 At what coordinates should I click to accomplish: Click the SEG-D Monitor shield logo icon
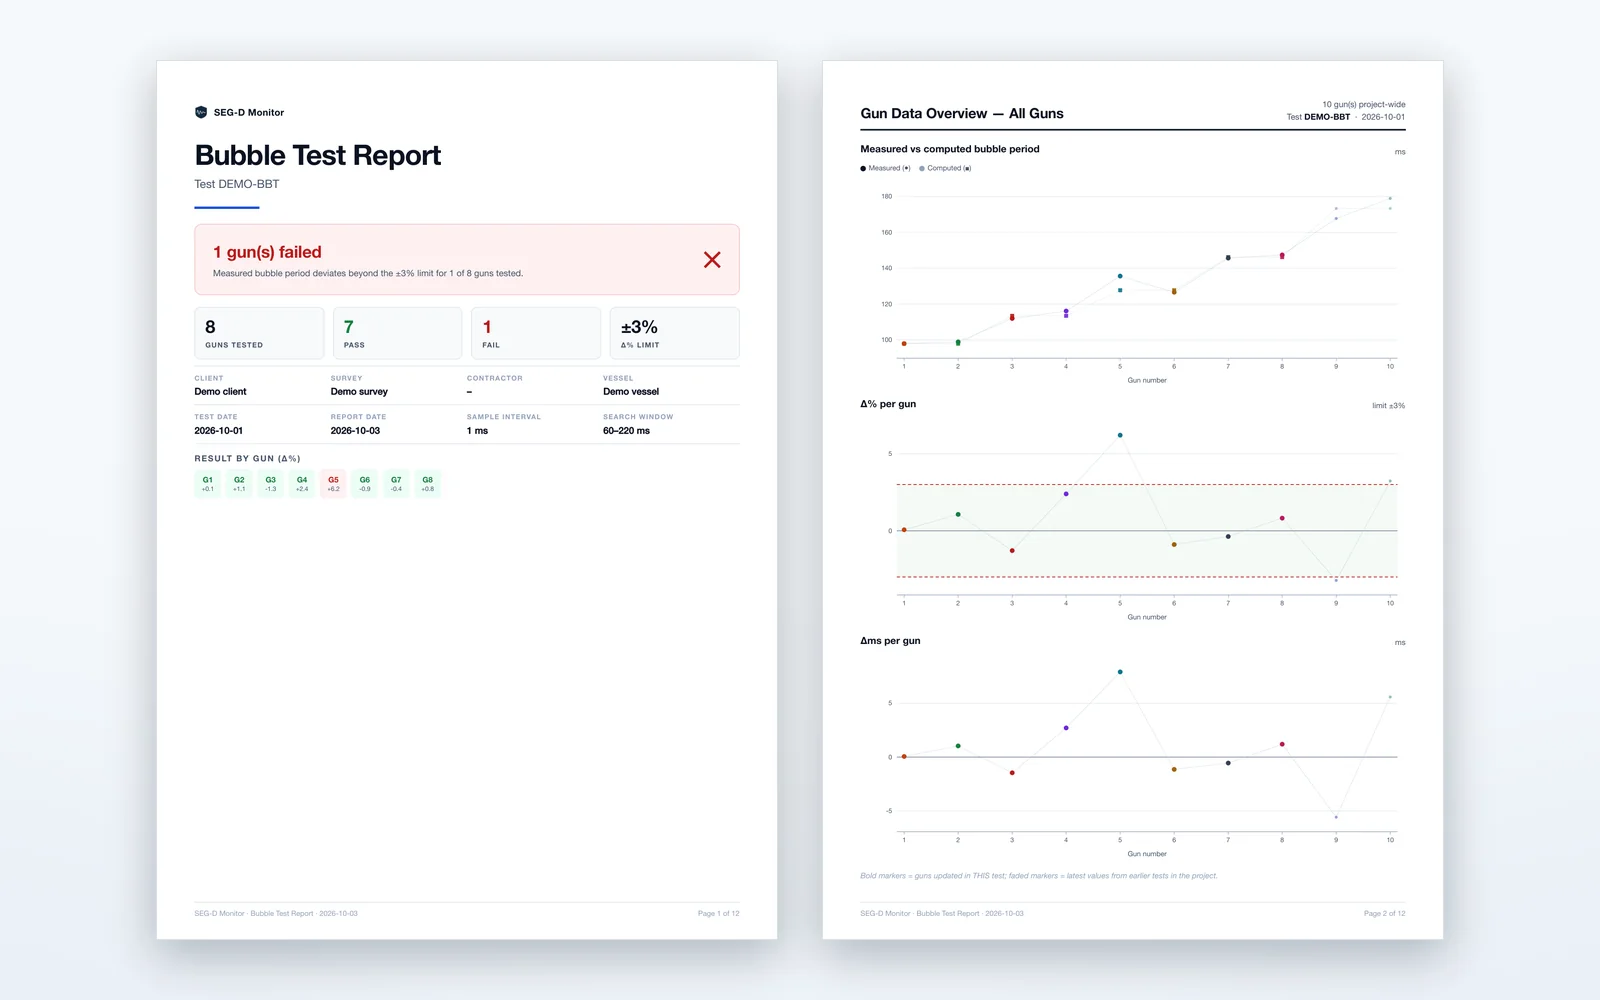click(x=201, y=112)
